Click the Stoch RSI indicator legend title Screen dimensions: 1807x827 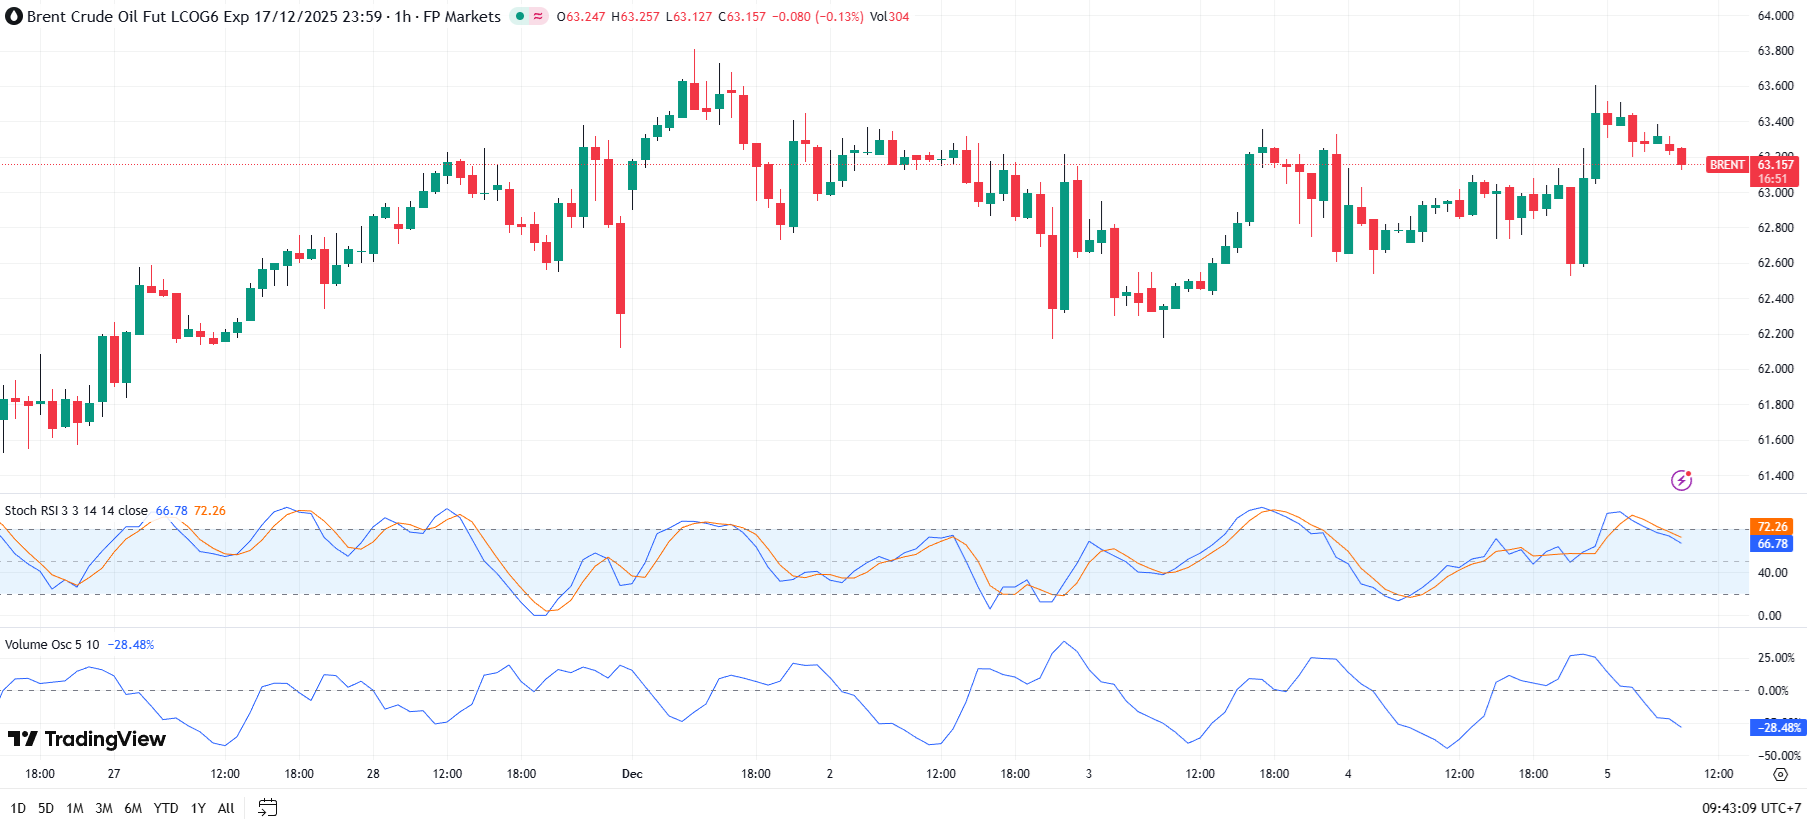[76, 511]
